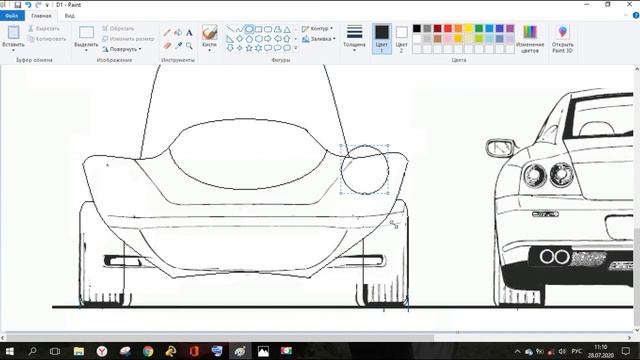Switch to the Главная tab
Viewport: 640px width, 360px height.
(41, 16)
